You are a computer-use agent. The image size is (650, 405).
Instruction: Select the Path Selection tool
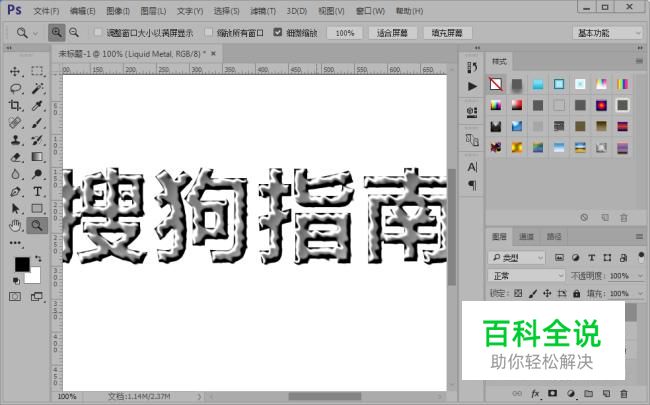point(15,209)
